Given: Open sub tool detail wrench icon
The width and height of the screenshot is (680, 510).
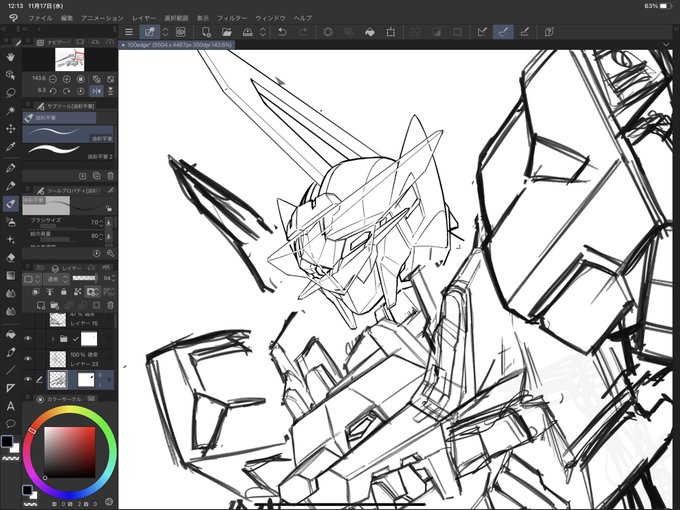Looking at the screenshot, I should click(x=110, y=253).
